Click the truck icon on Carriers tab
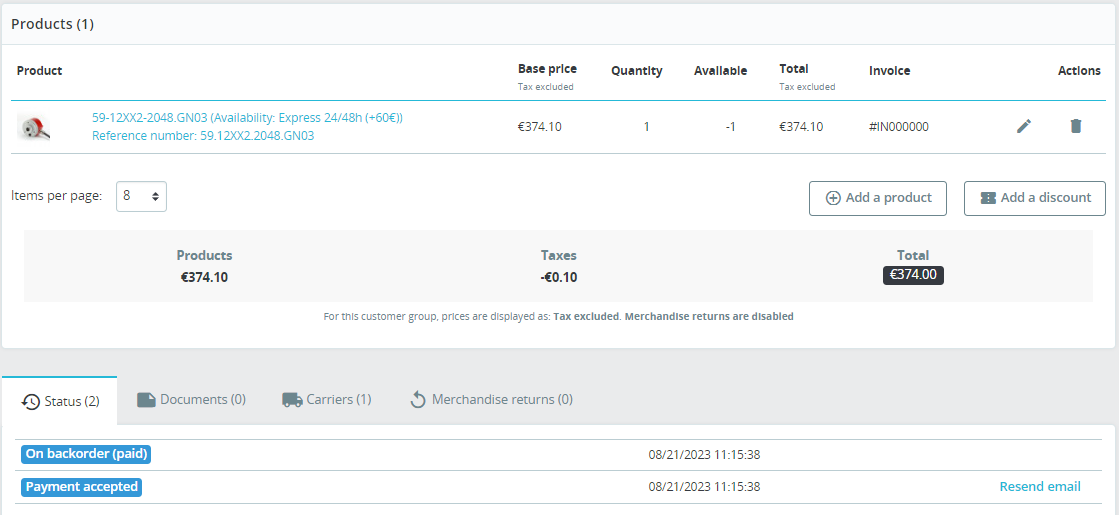Screen dimensions: 1119x515 [x=292, y=400]
